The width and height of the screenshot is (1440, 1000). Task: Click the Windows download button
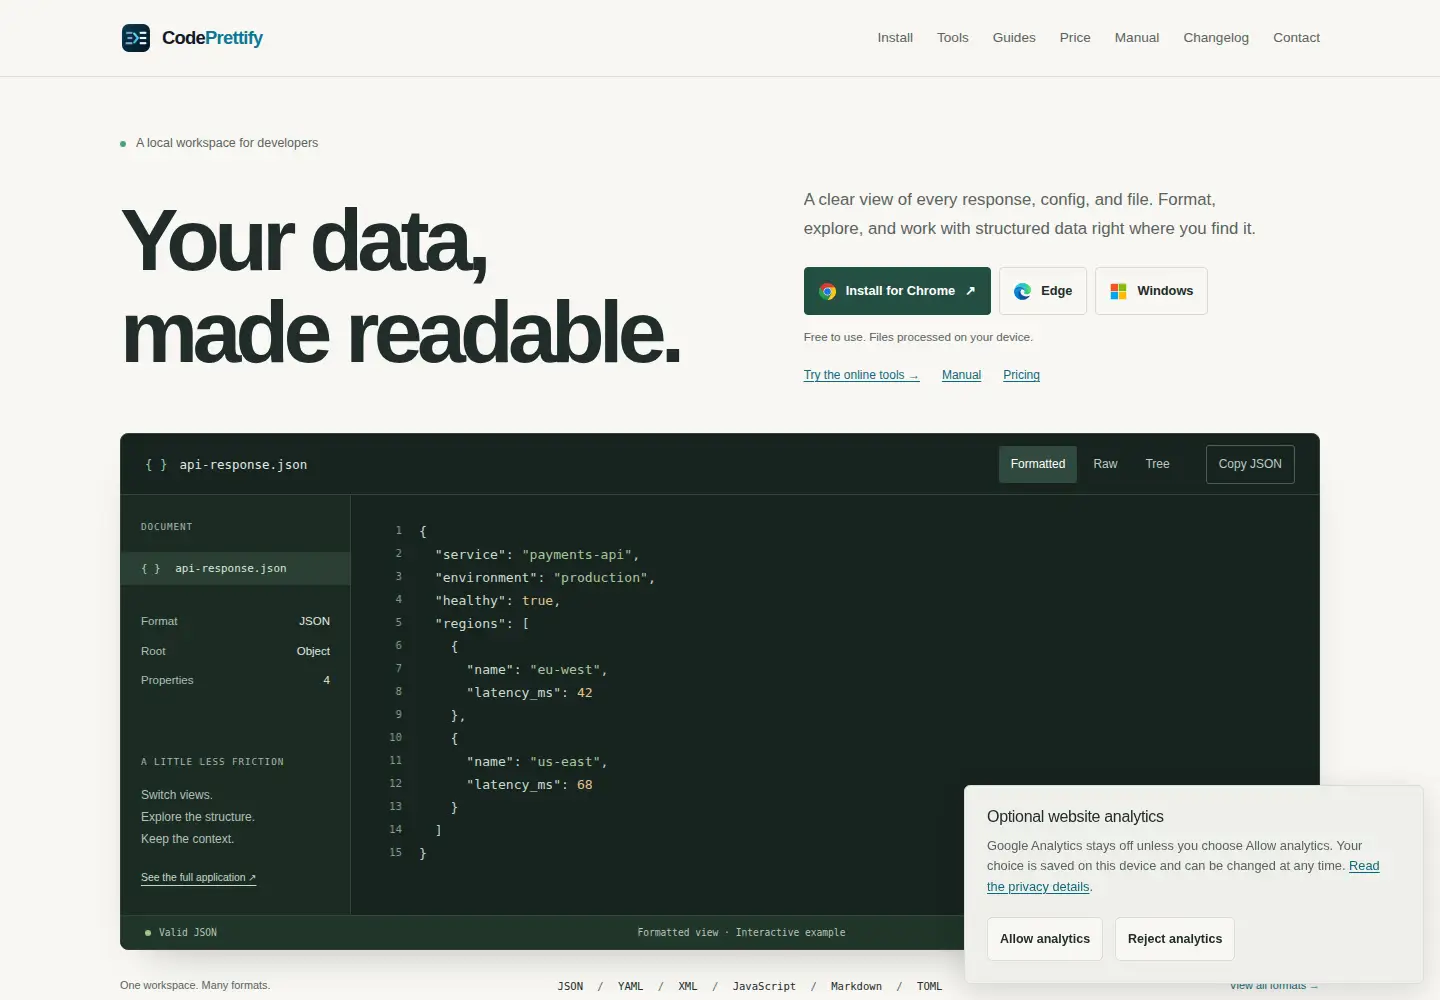pyautogui.click(x=1151, y=291)
